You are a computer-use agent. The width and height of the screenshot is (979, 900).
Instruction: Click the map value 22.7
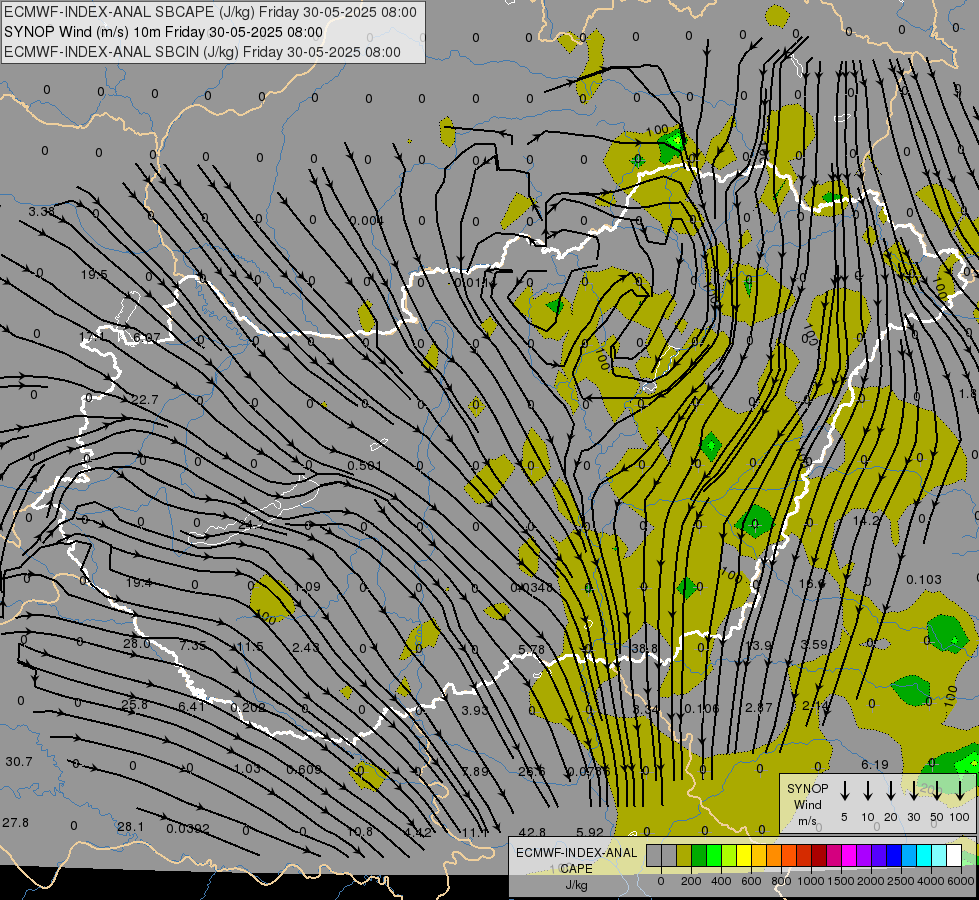145,400
